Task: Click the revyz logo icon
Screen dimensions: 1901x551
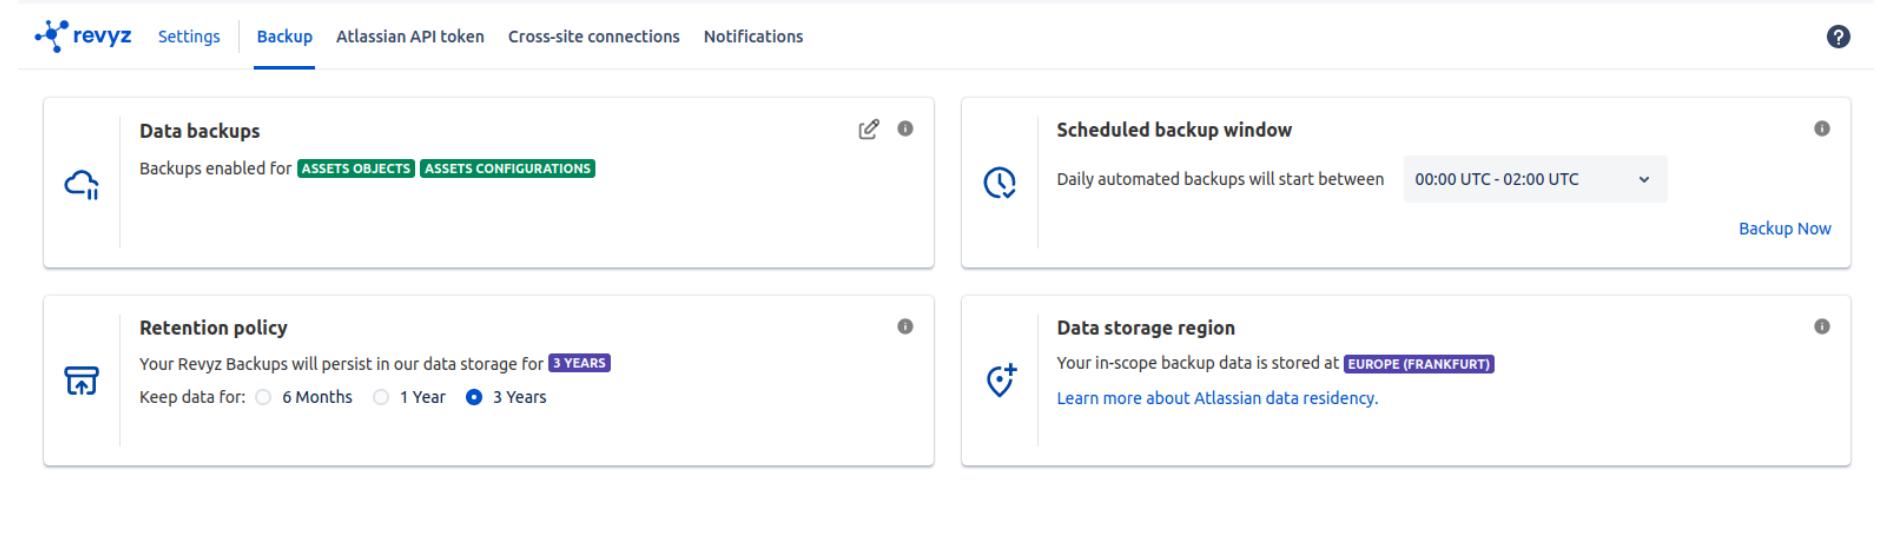Action: pos(52,36)
